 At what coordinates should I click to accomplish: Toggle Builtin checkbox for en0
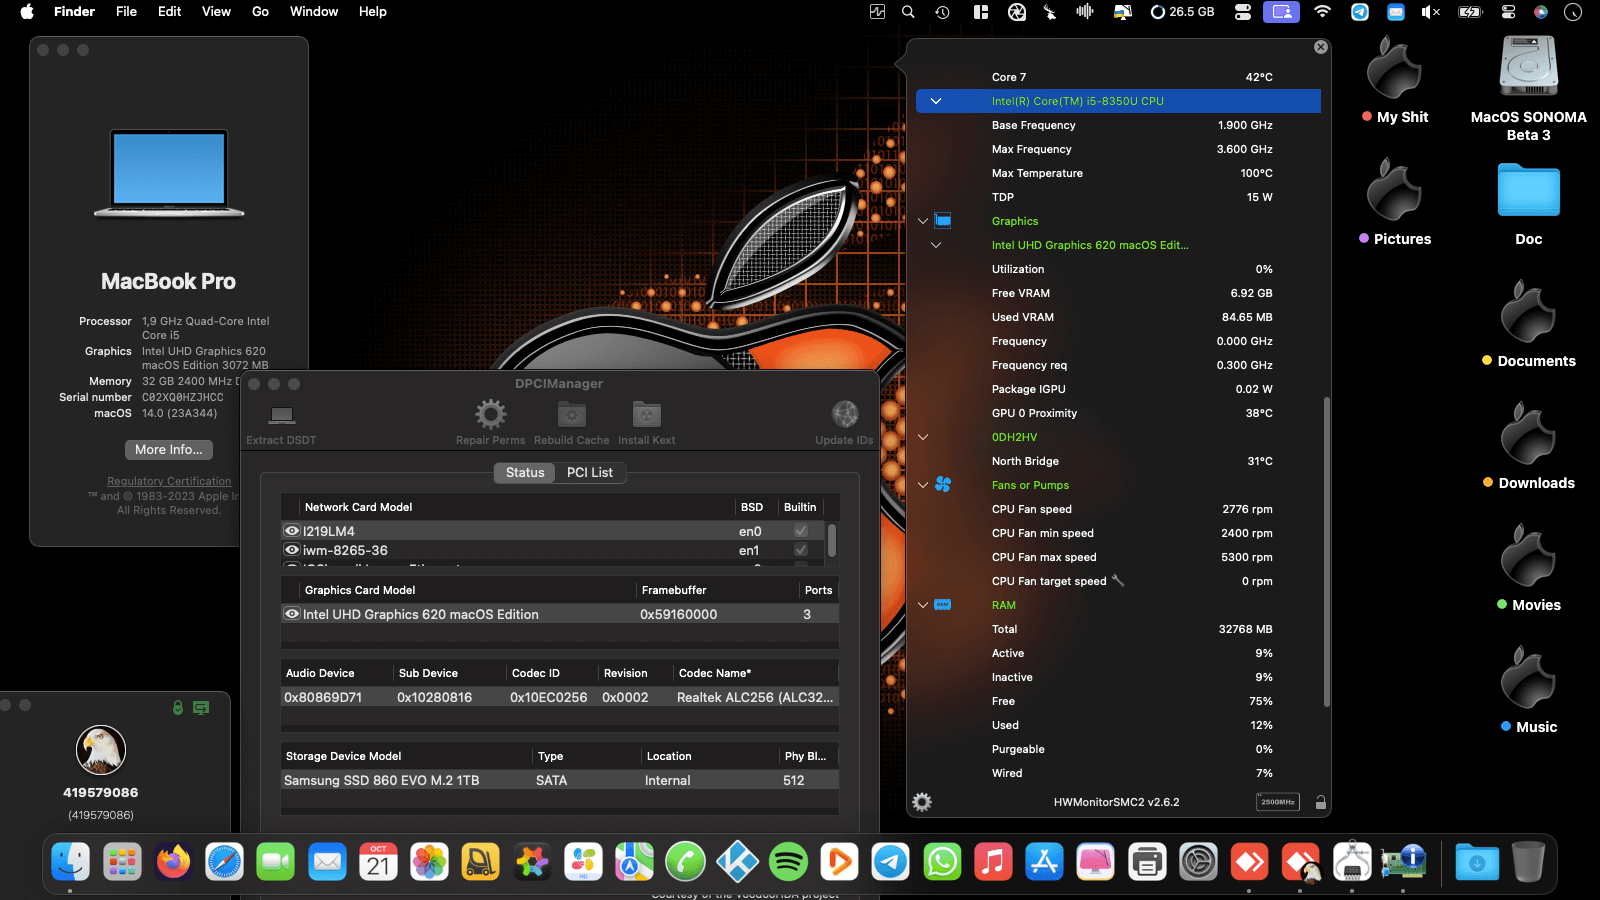coord(800,531)
